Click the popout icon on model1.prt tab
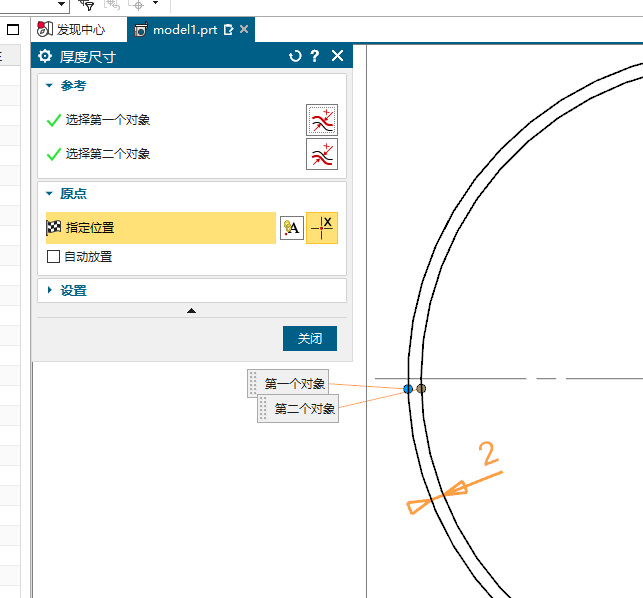The image size is (643, 598). (228, 30)
